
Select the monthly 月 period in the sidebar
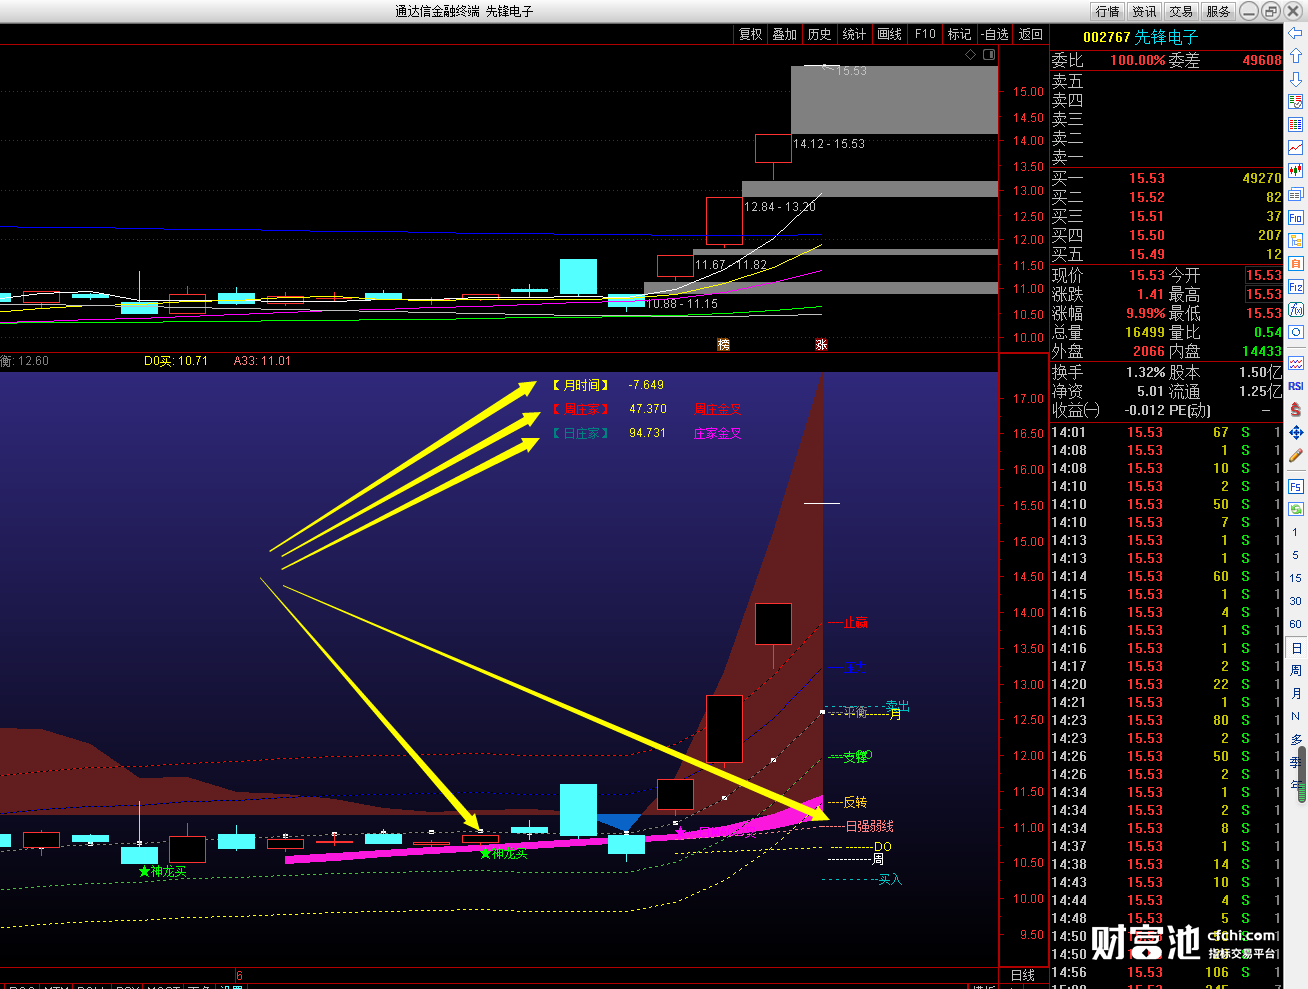tap(1295, 694)
